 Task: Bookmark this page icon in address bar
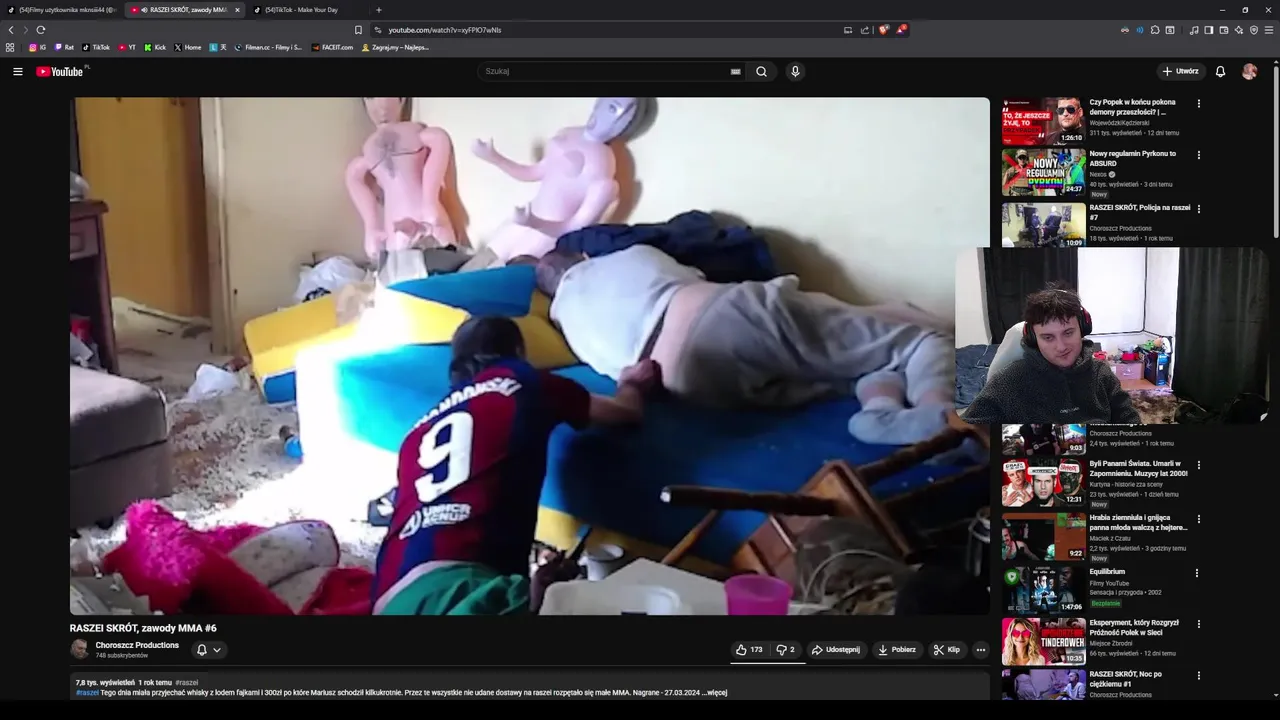[358, 30]
